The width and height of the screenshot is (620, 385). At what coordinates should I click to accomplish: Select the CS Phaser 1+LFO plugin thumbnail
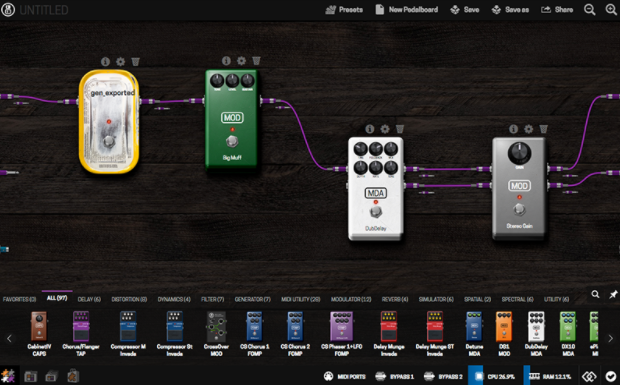[342, 334]
